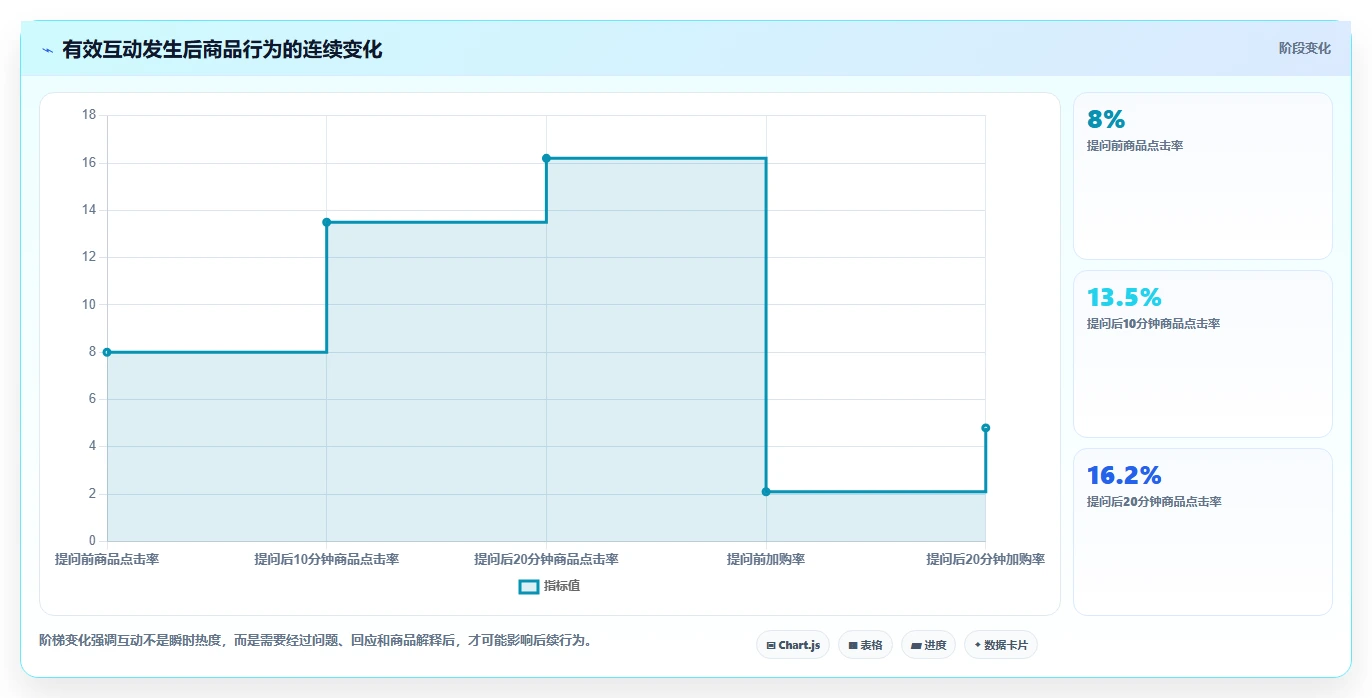Click the 8% value text
1372x698 pixels.
point(1106,119)
